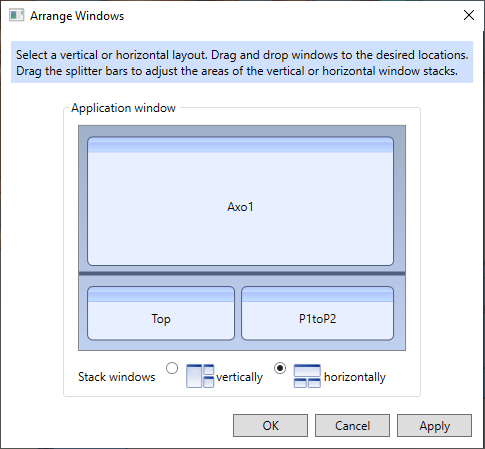
Task: Click the blue instruction text banner
Action: (x=242, y=62)
